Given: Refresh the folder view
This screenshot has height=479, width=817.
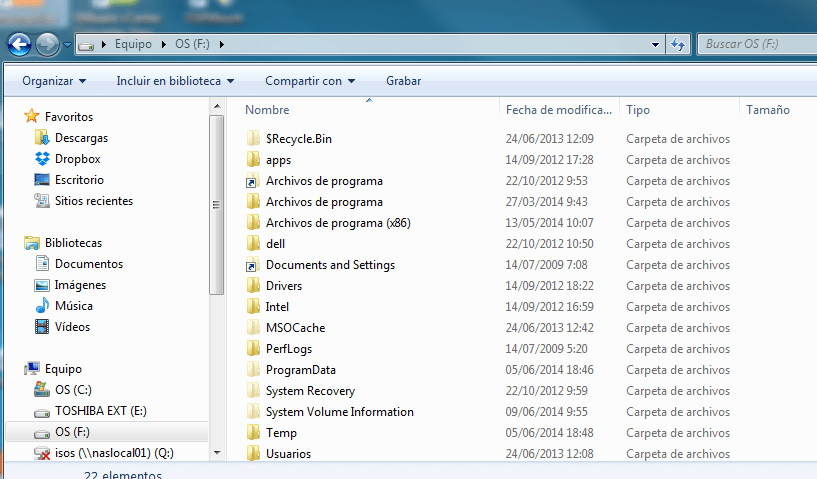Looking at the screenshot, I should click(x=678, y=45).
